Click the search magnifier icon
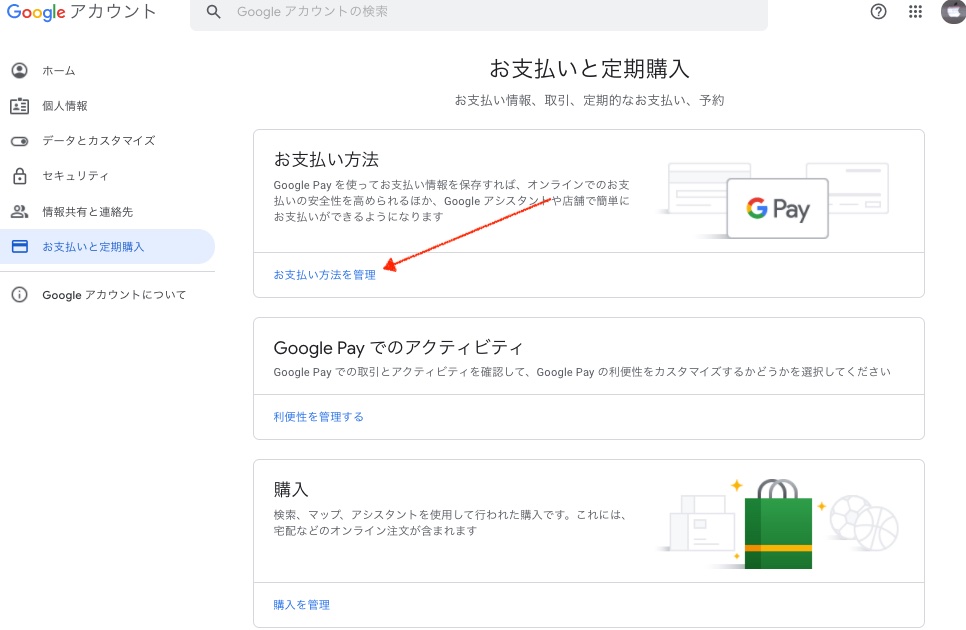Viewport: 966px width, 630px height. (213, 12)
